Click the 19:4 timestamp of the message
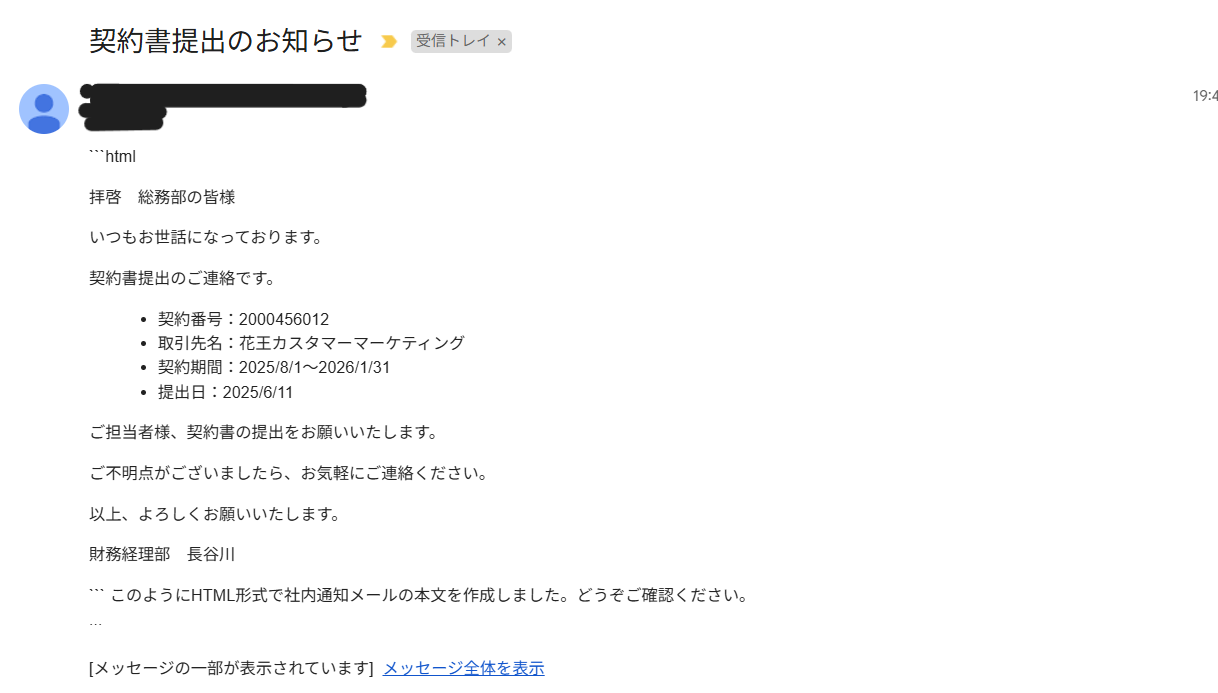This screenshot has width=1218, height=693. tap(1205, 96)
